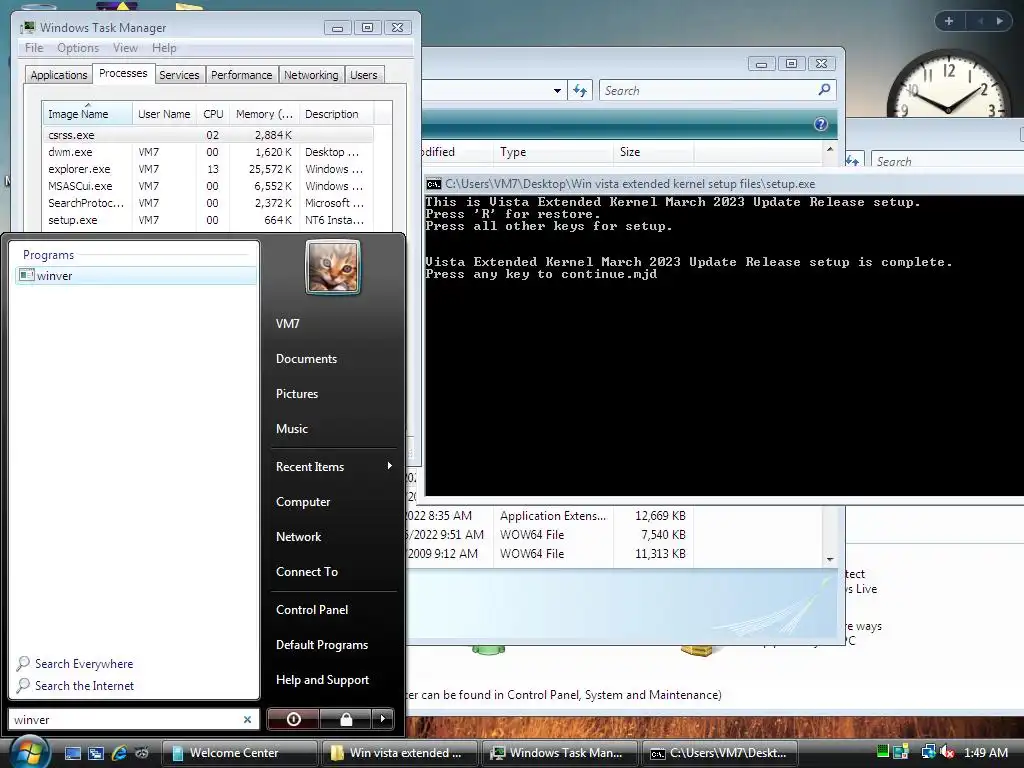
Task: Sort processes by Image Name column
Action: (x=88, y=114)
